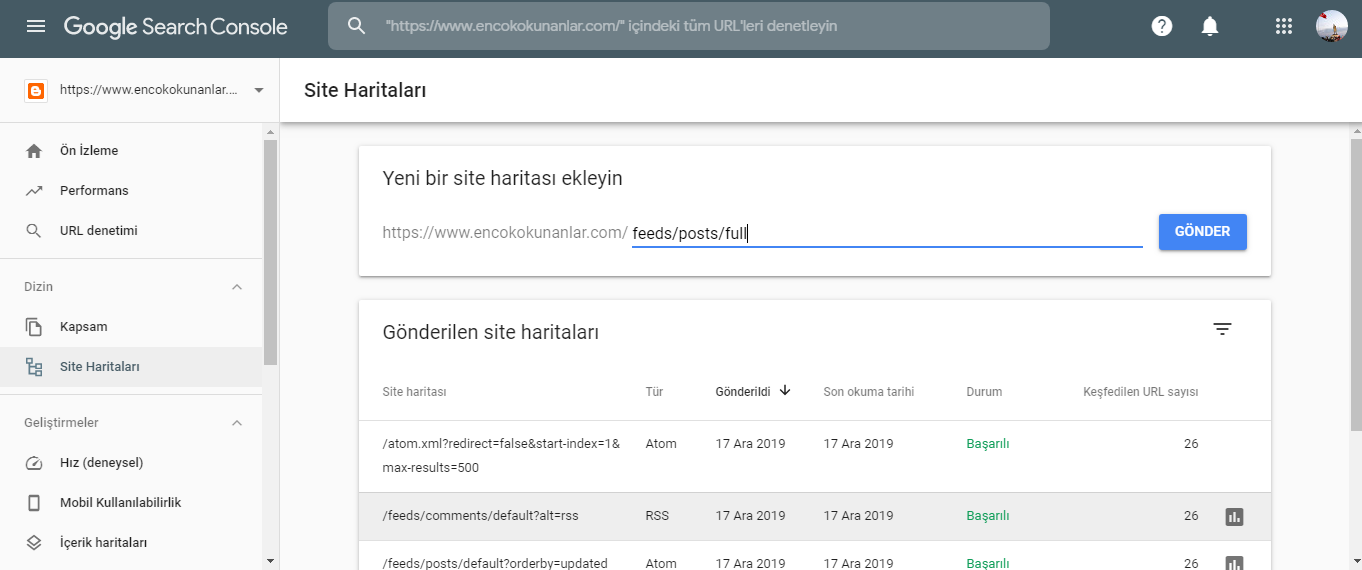This screenshot has height=570, width=1362.
Task: Click the Mobil Kullanılabilirlik phone icon
Action: (x=34, y=503)
